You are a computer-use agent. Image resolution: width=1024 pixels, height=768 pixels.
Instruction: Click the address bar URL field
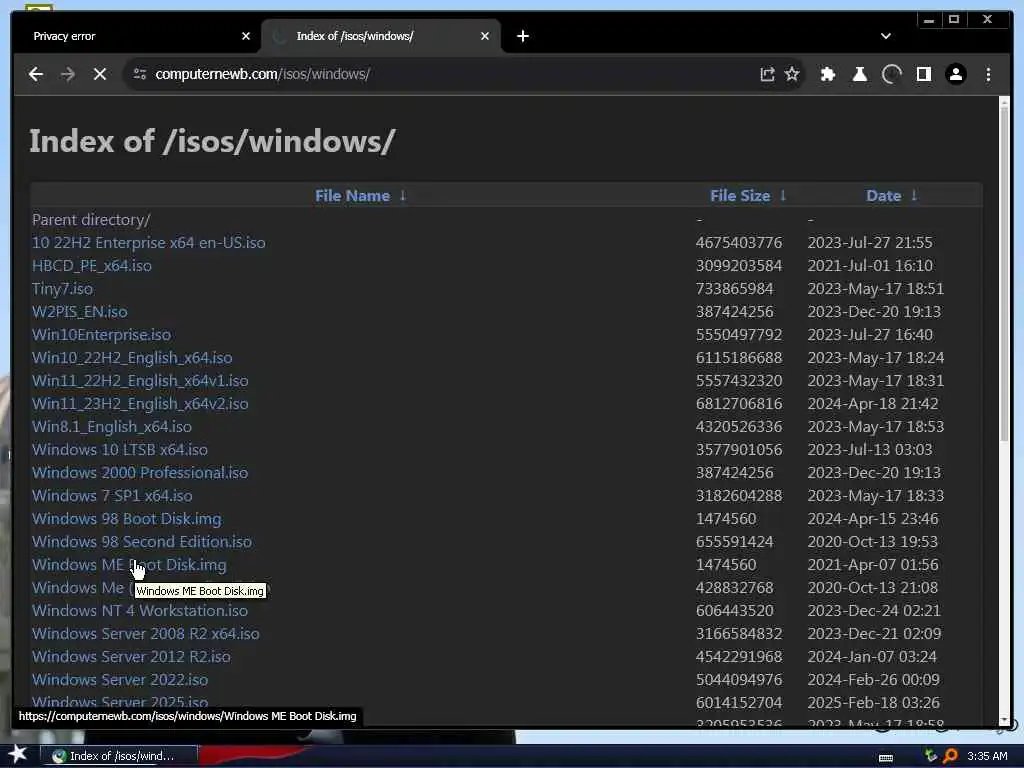[x=451, y=74]
